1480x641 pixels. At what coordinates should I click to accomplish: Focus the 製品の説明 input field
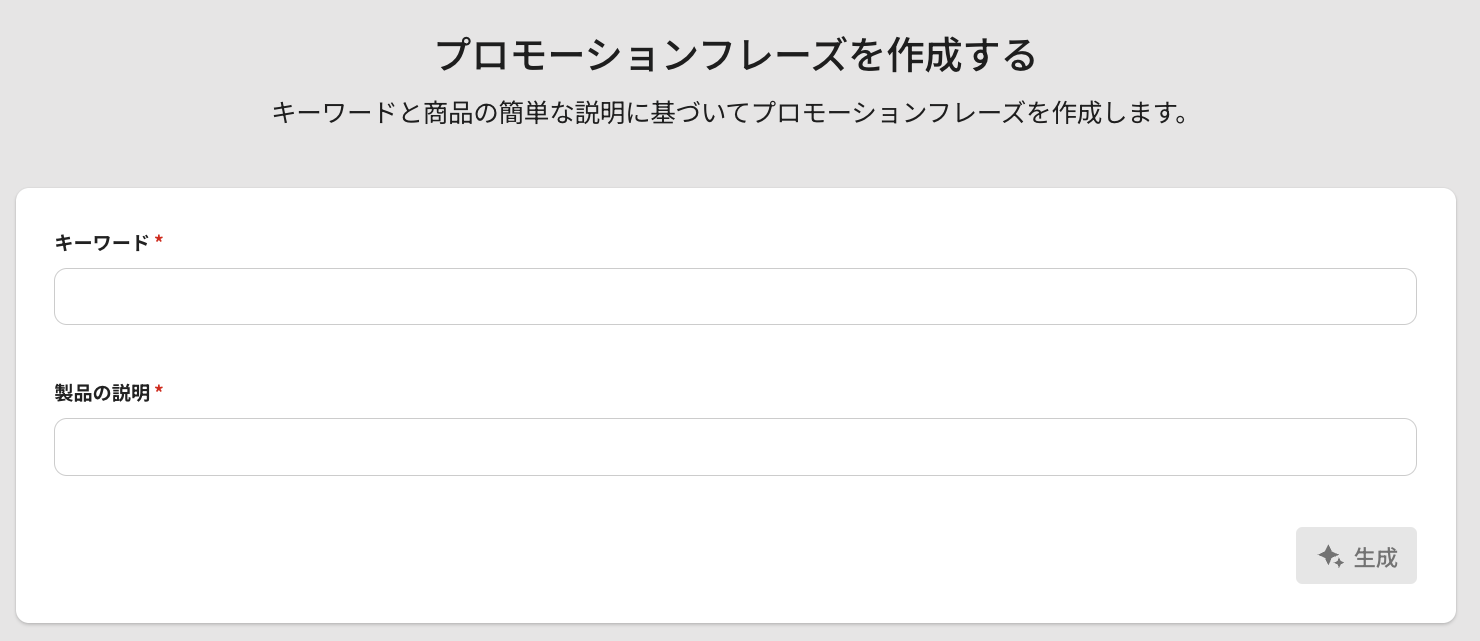[735, 447]
